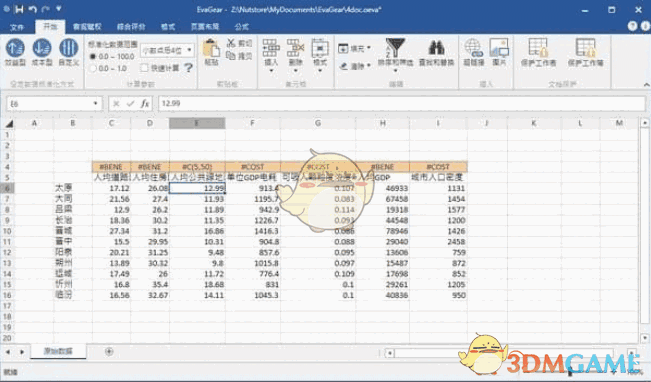Image resolution: width=651 pixels, height=382 pixels.
Task: Switch to the 开始 ribbon tab
Action: point(50,27)
